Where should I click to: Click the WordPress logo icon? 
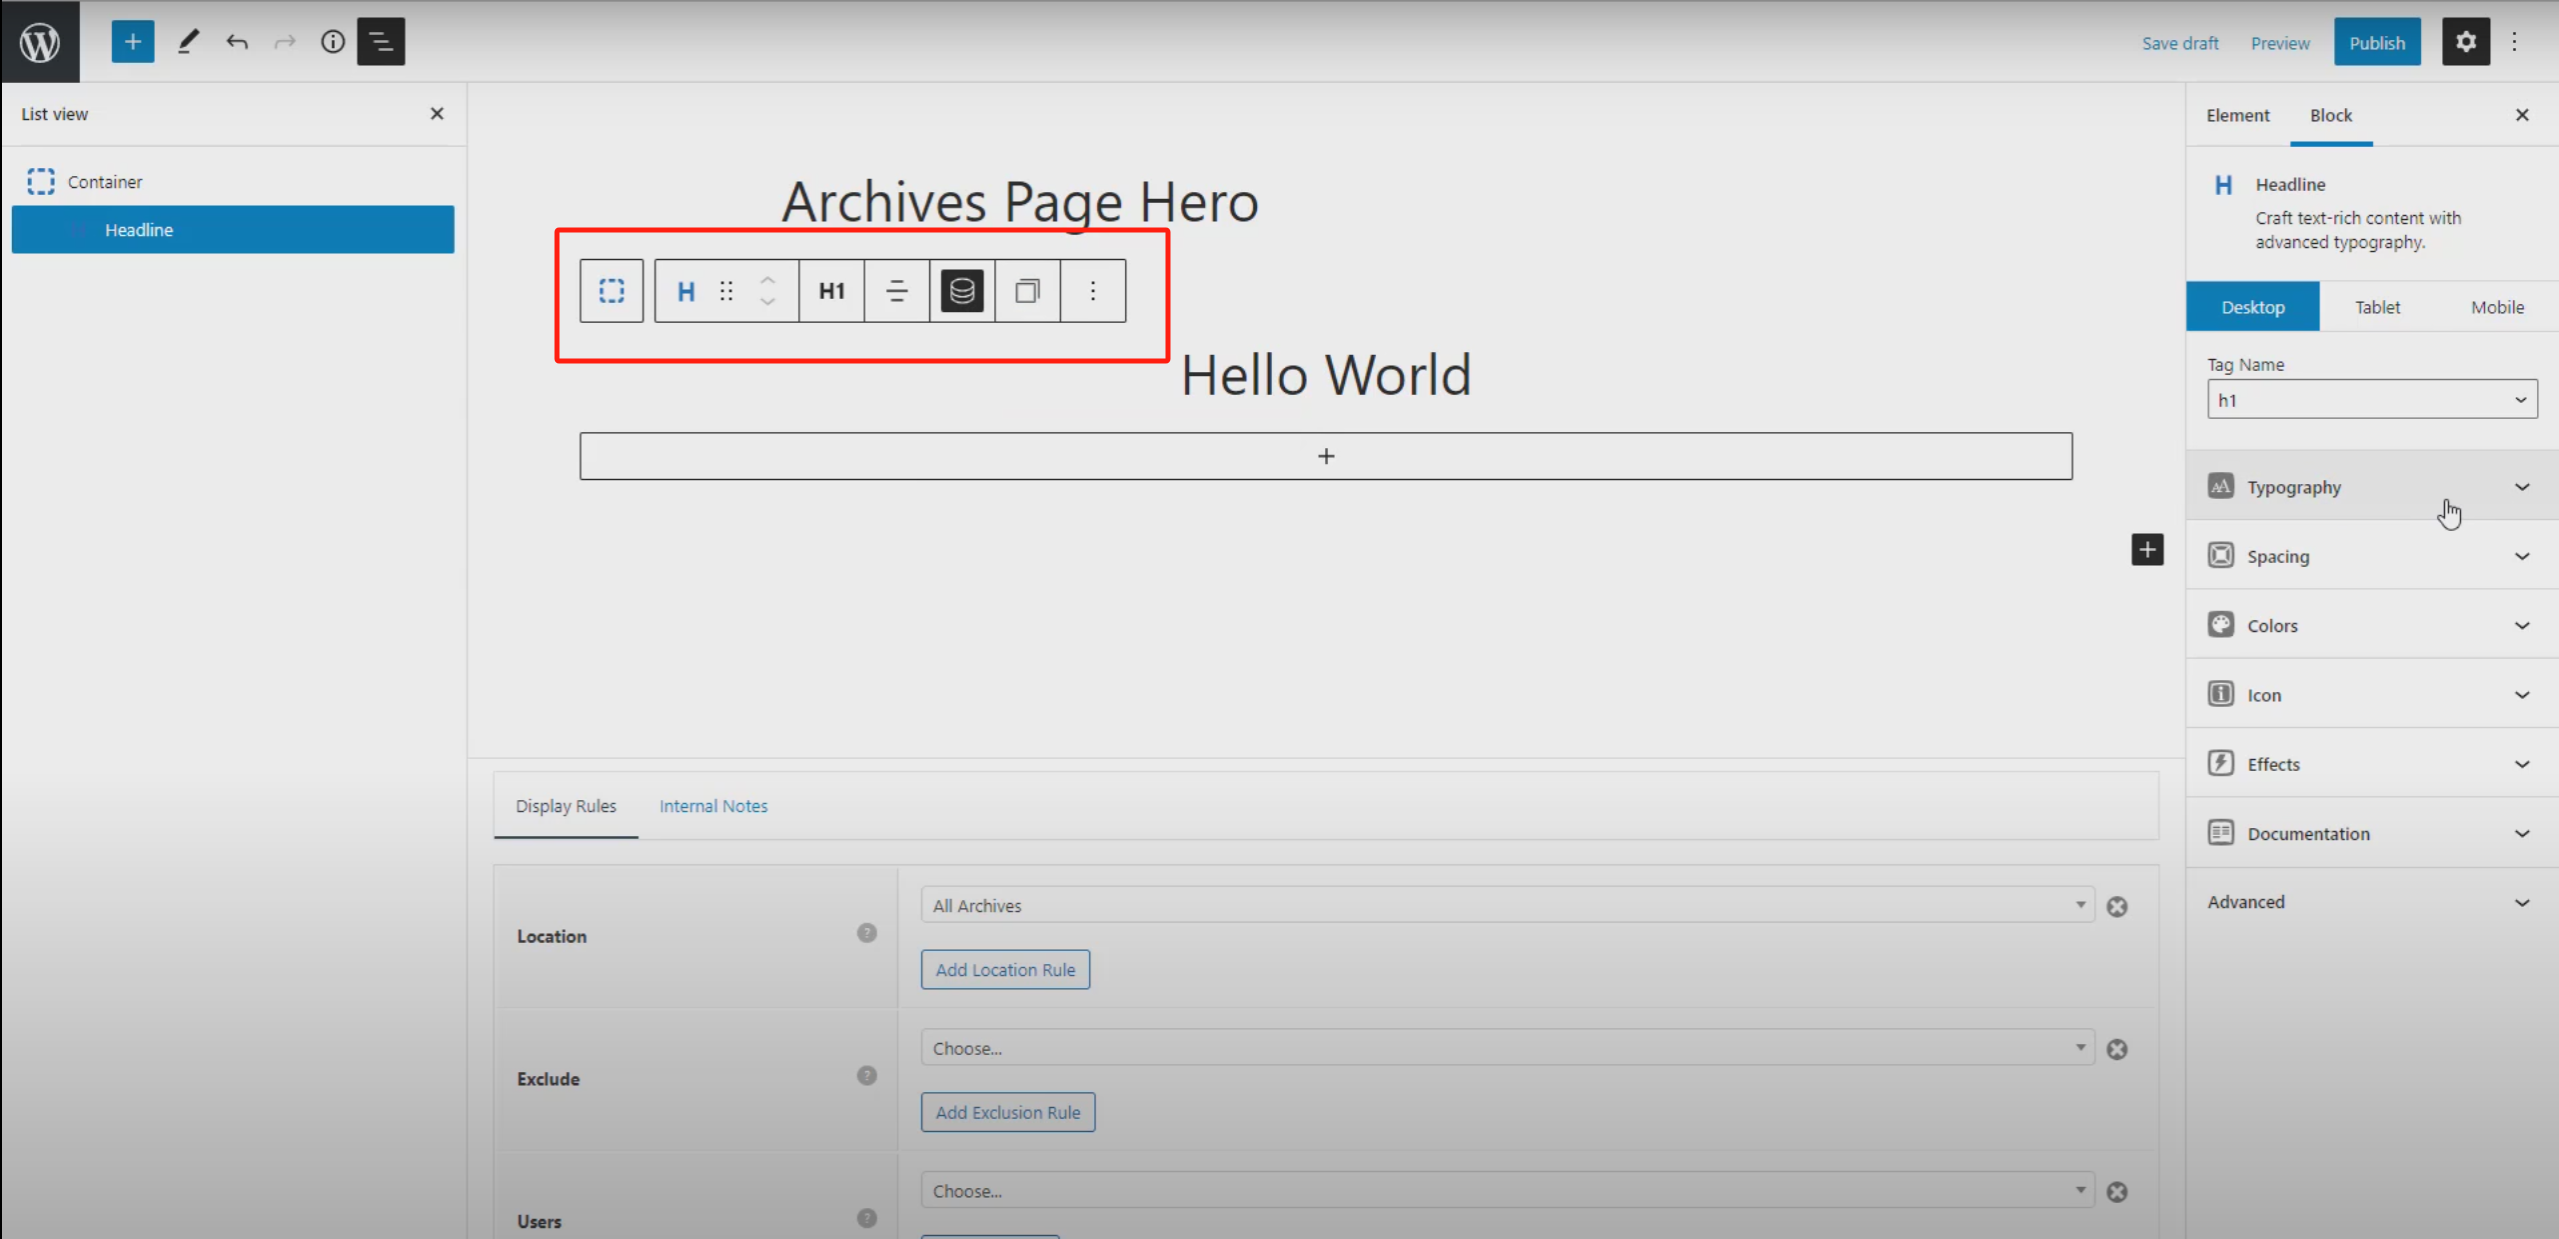tap(40, 42)
